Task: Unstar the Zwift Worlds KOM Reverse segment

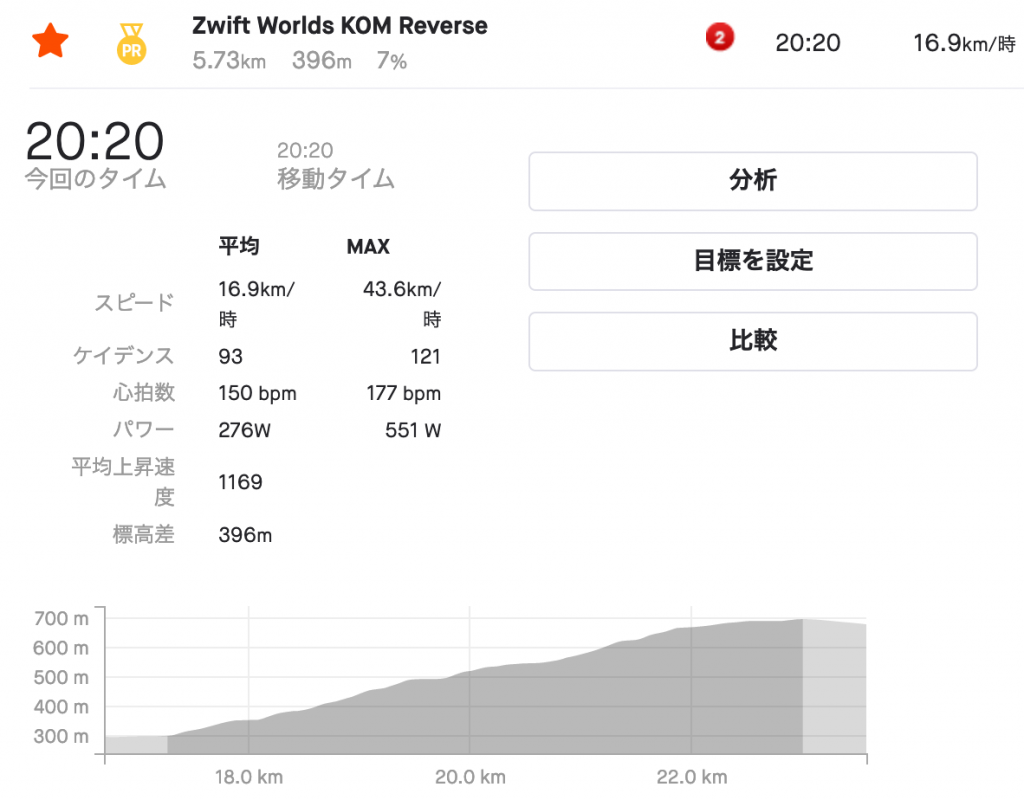Action: point(50,43)
